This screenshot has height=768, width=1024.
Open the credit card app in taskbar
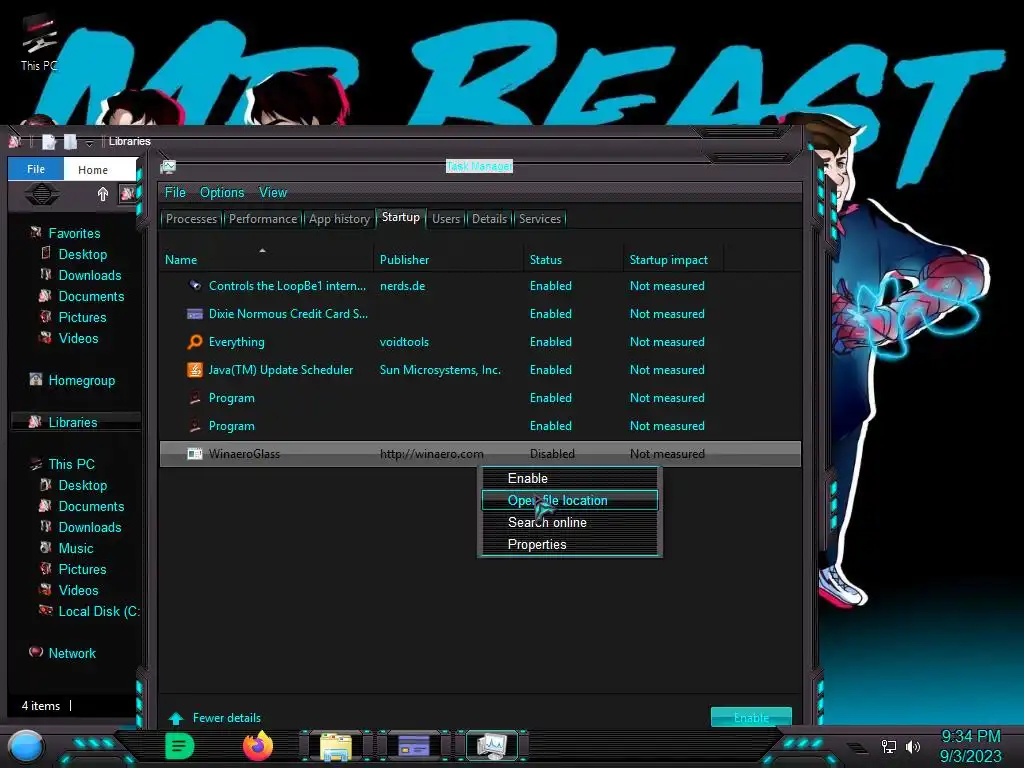coord(413,746)
